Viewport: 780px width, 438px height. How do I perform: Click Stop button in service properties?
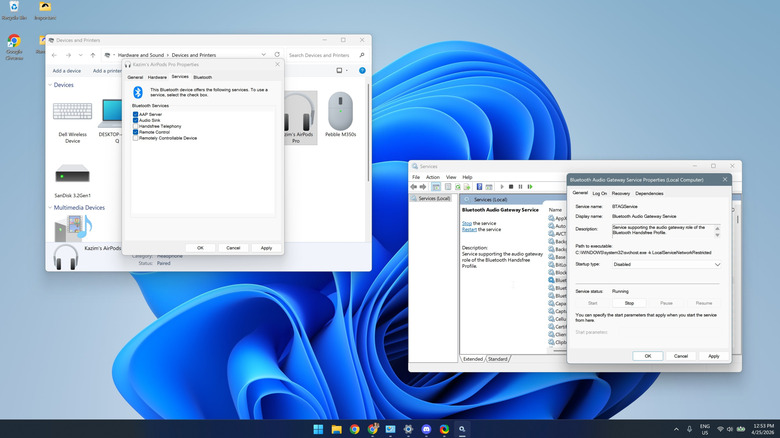(x=629, y=303)
